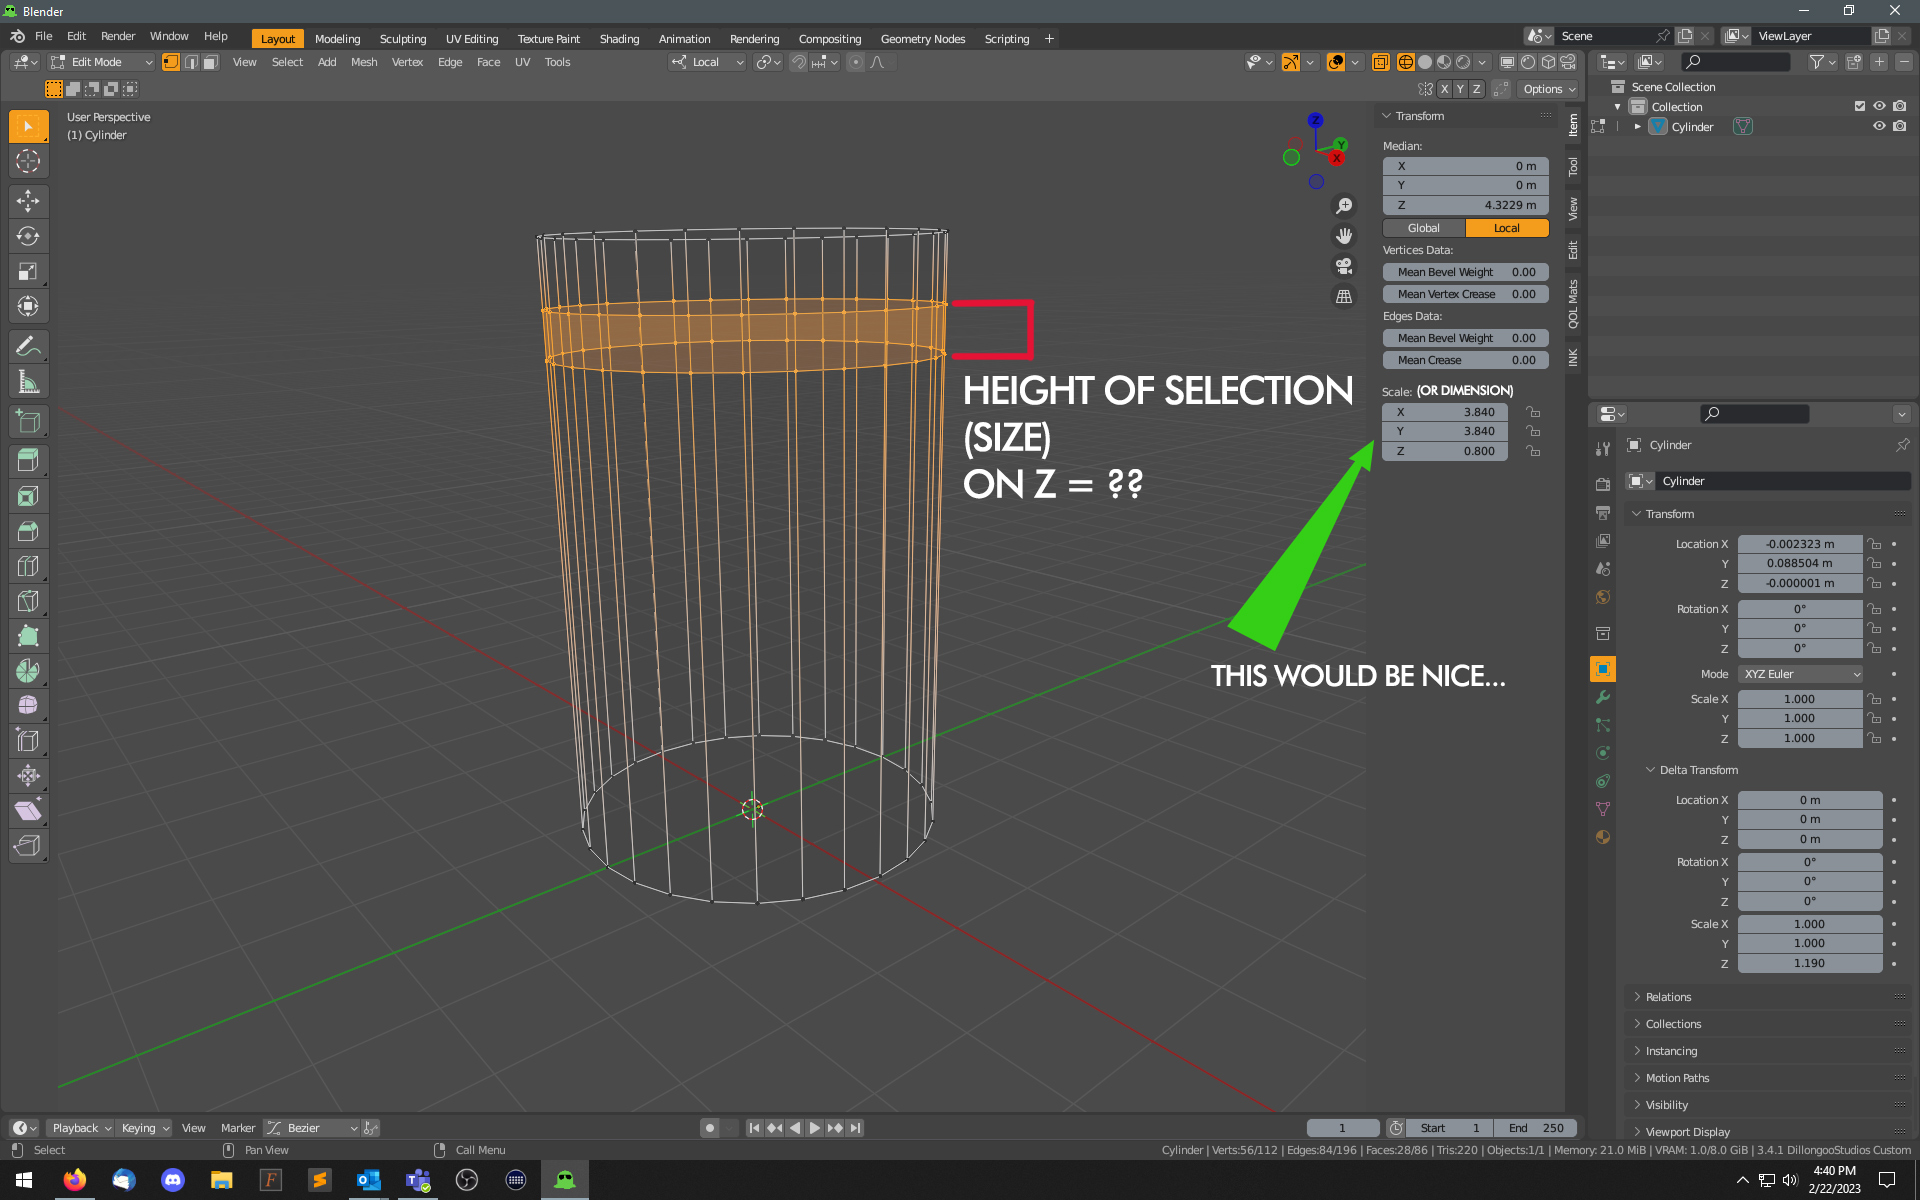Select the Annotate tool
Image resolution: width=1920 pixels, height=1200 pixels.
(28, 347)
